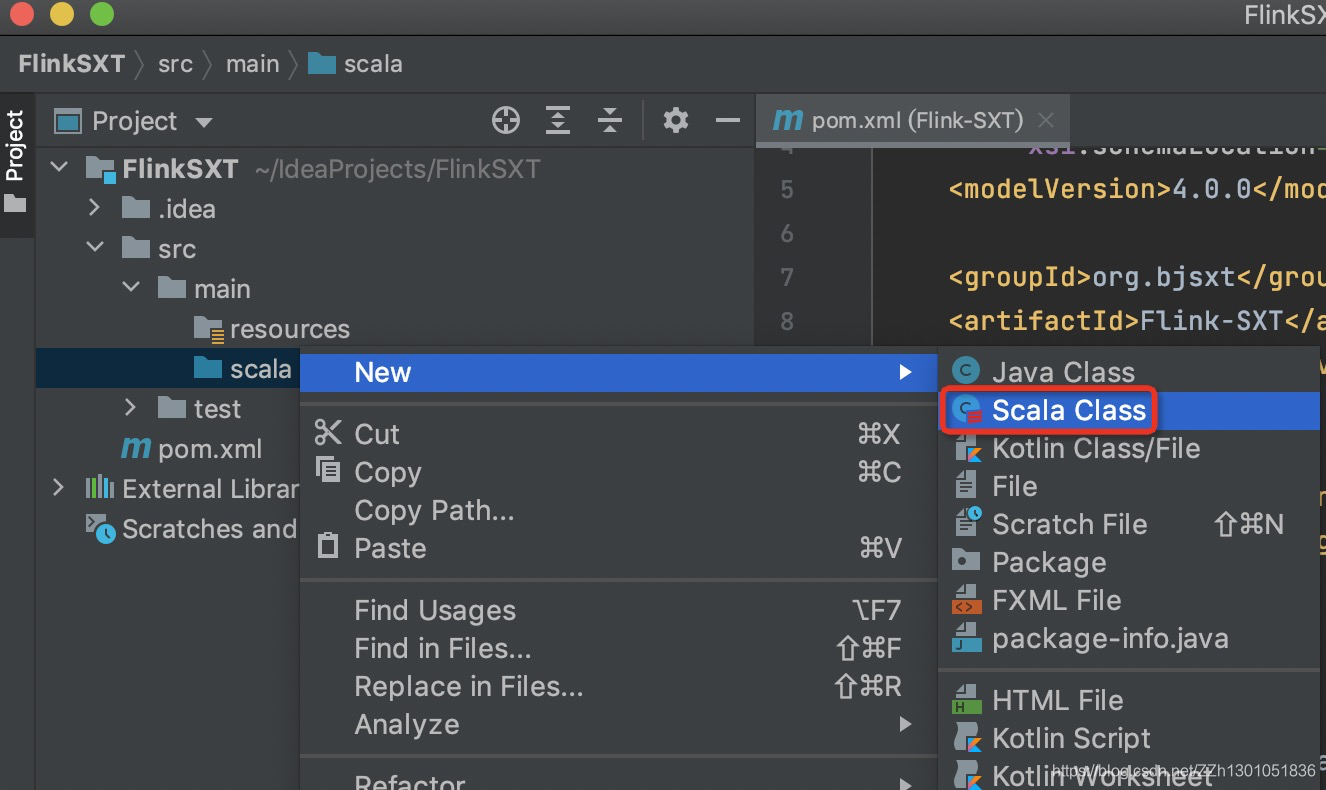Choose Find in Files... menu entry
Screen dimensions: 1326x790
click(618, 648)
